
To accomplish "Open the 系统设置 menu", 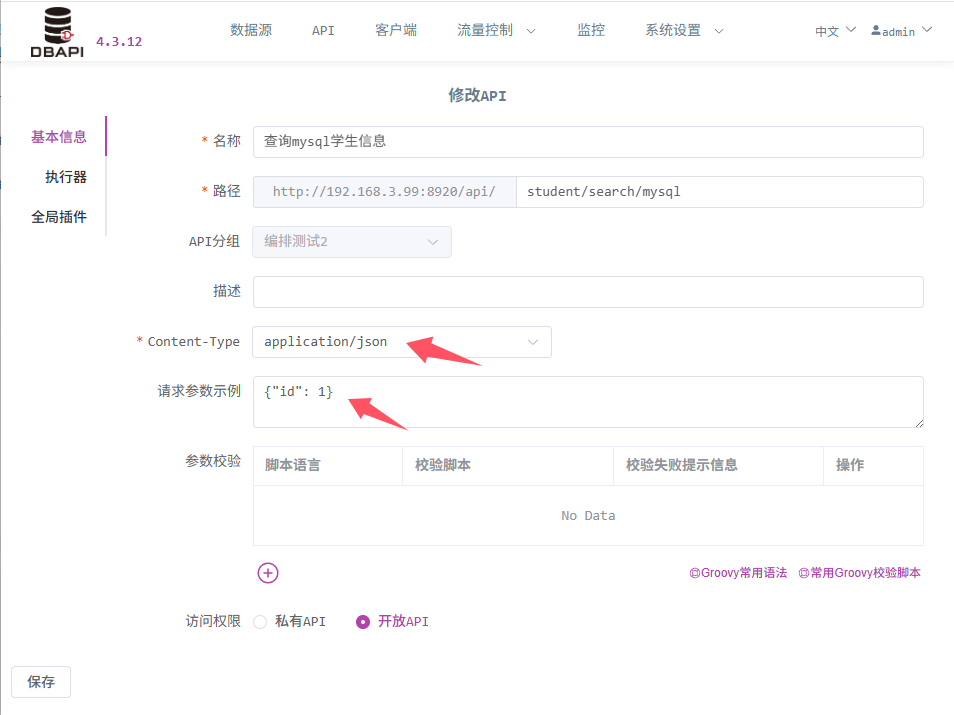I will tap(684, 31).
